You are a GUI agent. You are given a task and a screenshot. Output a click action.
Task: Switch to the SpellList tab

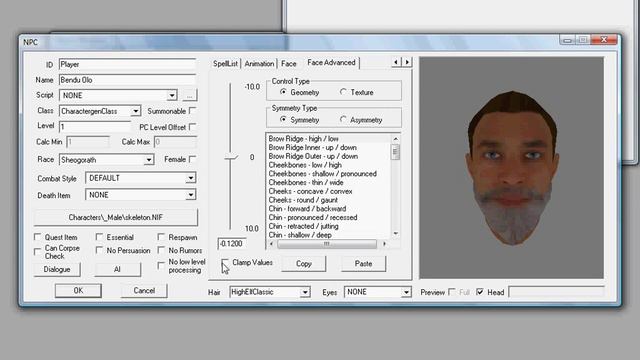(225, 64)
